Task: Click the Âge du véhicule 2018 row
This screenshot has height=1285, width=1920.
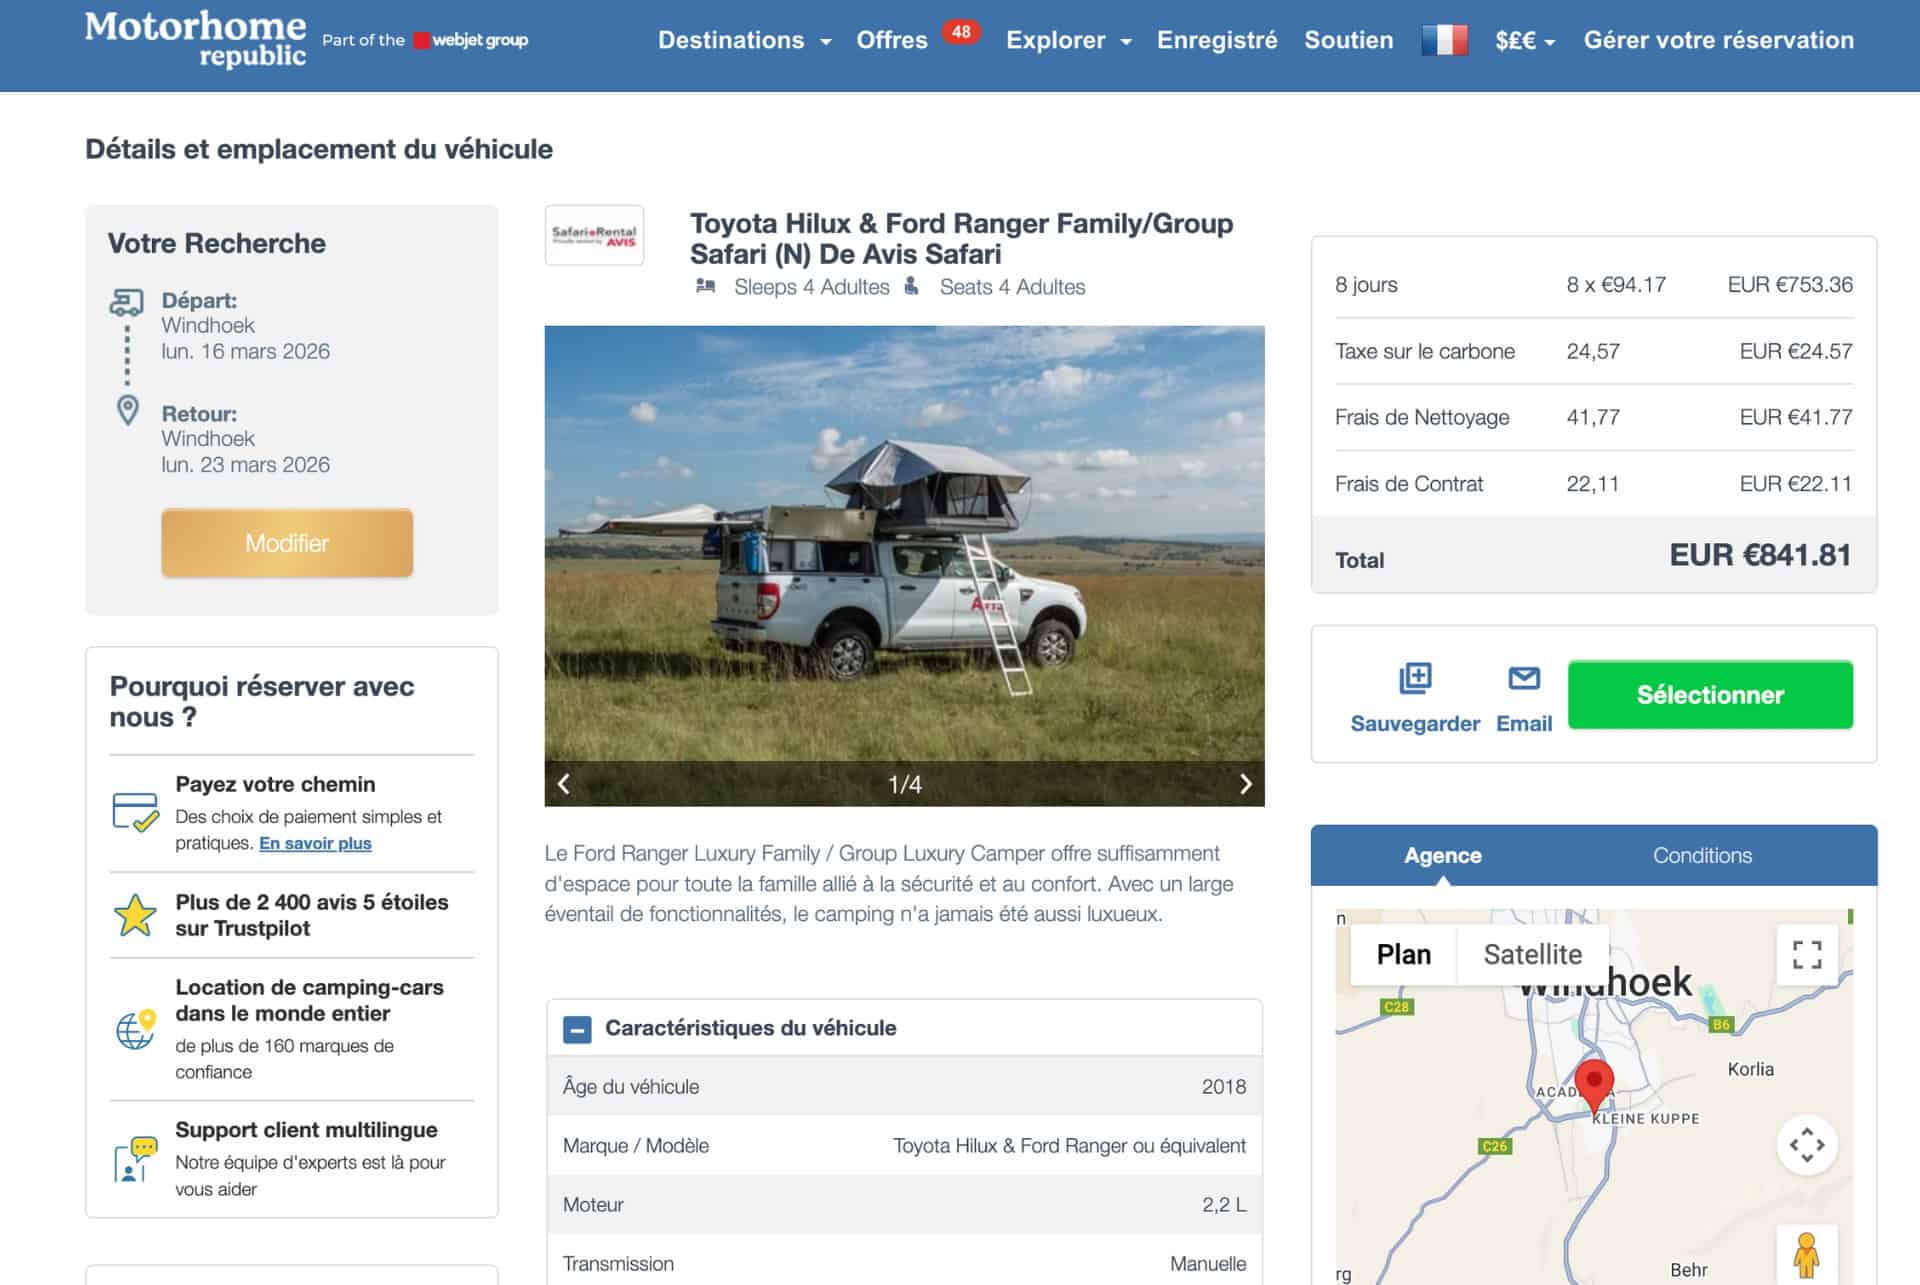Action: (x=904, y=1087)
